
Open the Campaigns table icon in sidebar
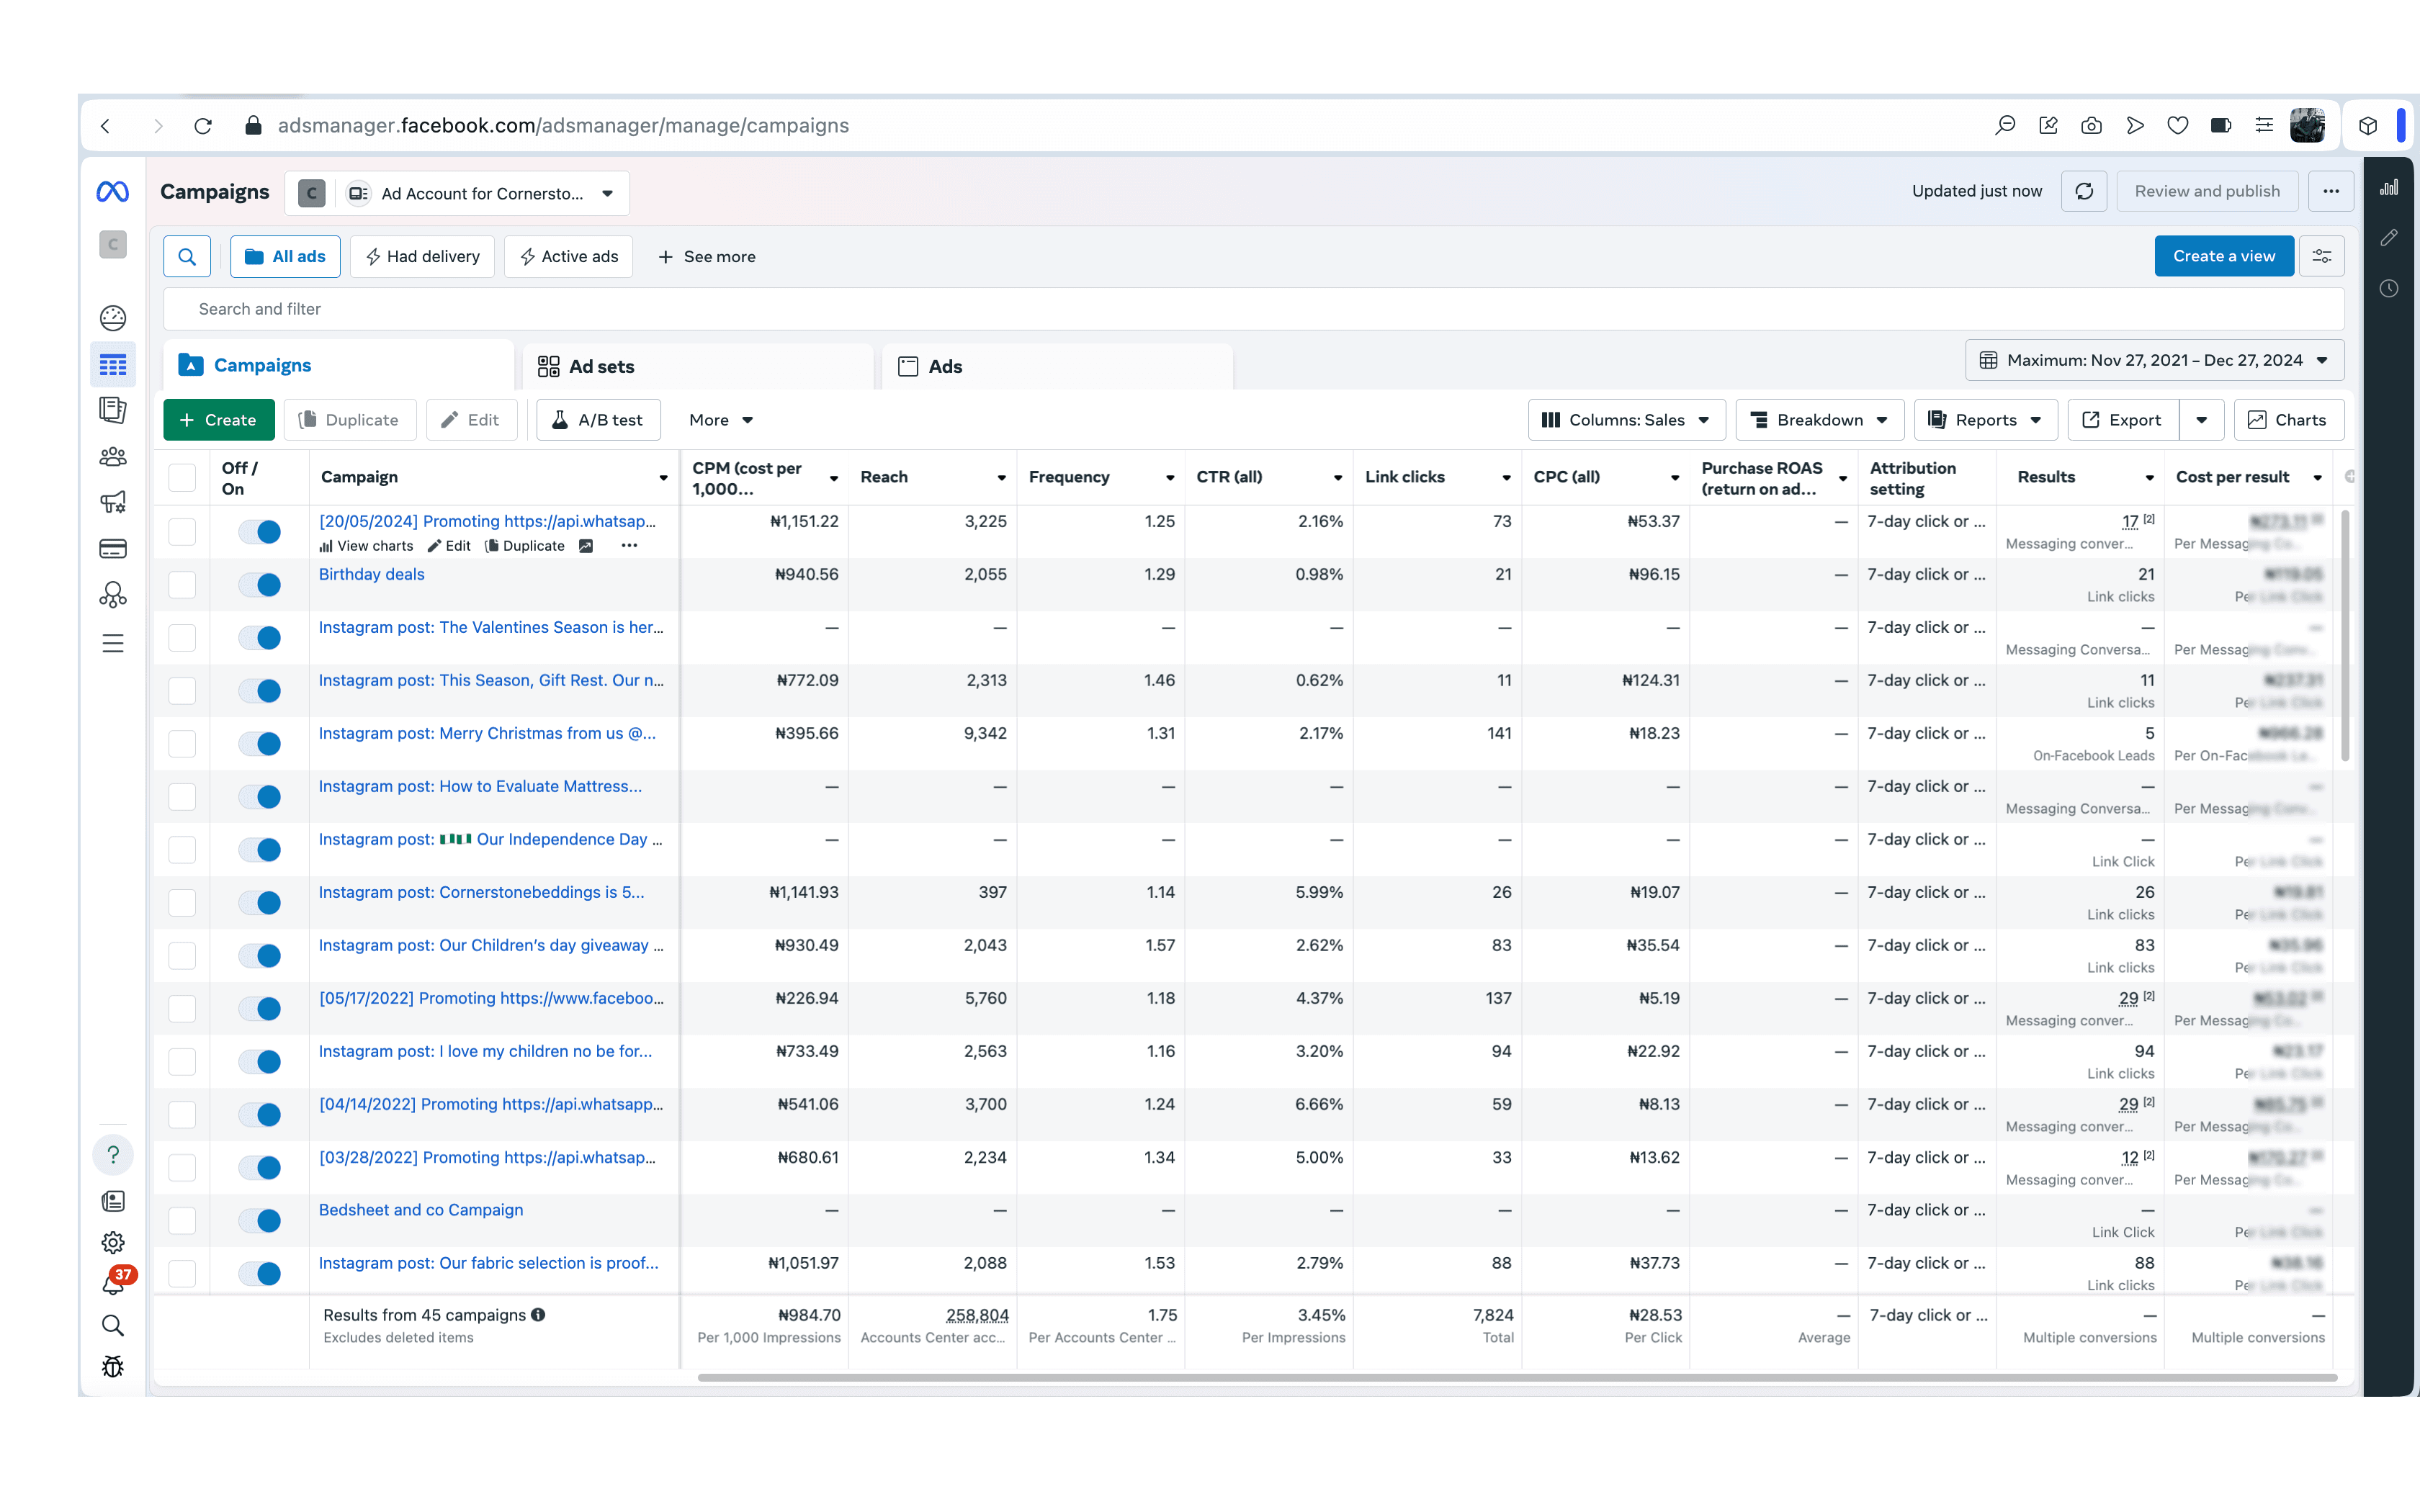coord(113,365)
